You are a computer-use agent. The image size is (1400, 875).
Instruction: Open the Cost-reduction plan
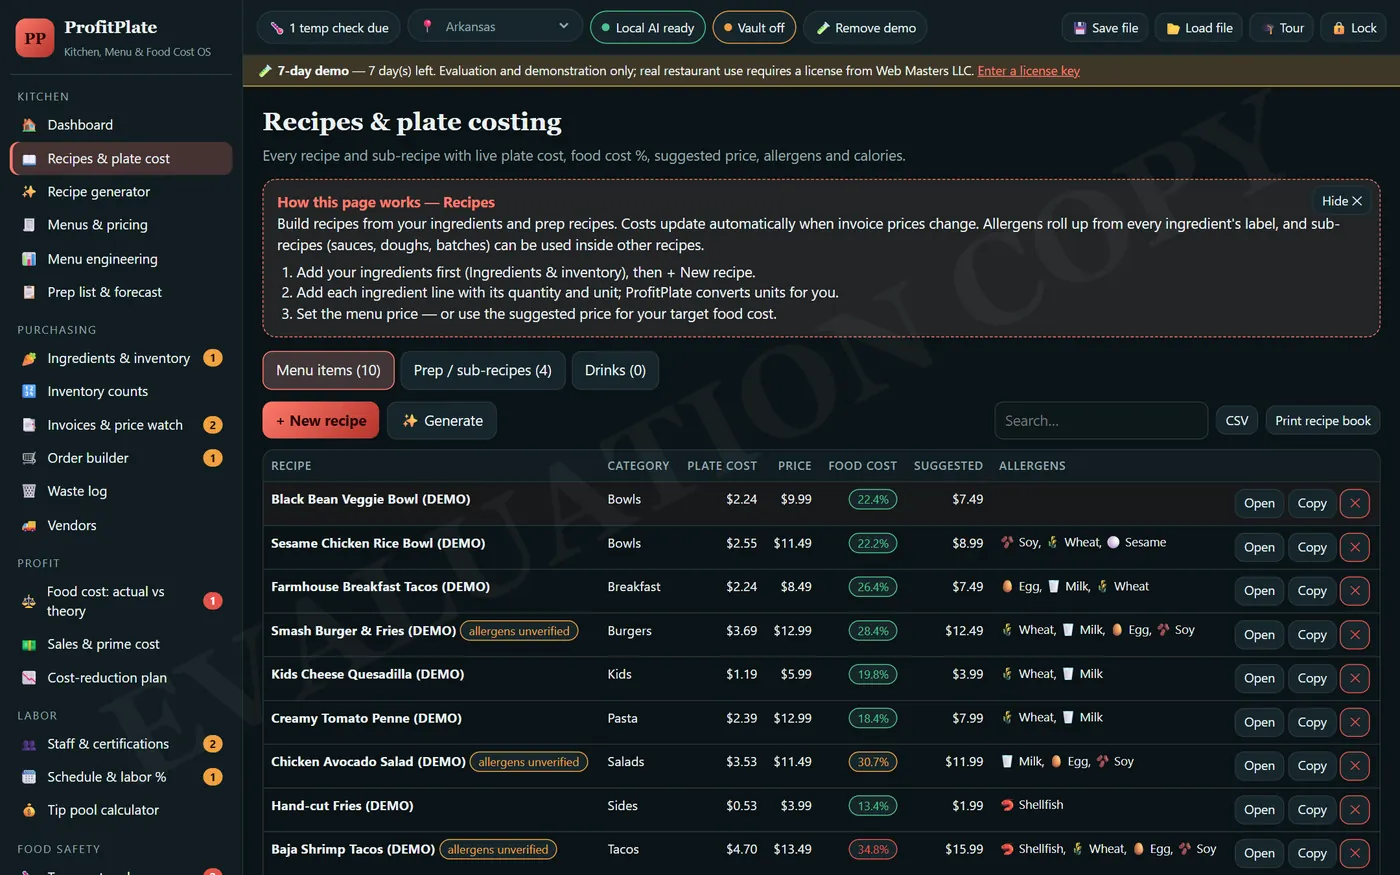click(x=121, y=678)
